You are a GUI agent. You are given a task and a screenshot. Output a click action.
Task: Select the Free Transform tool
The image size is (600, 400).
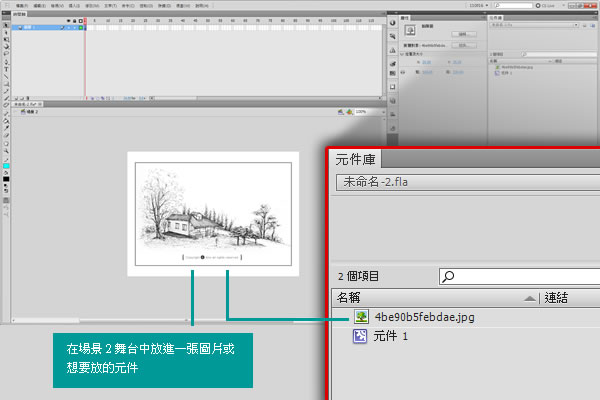coord(6,39)
